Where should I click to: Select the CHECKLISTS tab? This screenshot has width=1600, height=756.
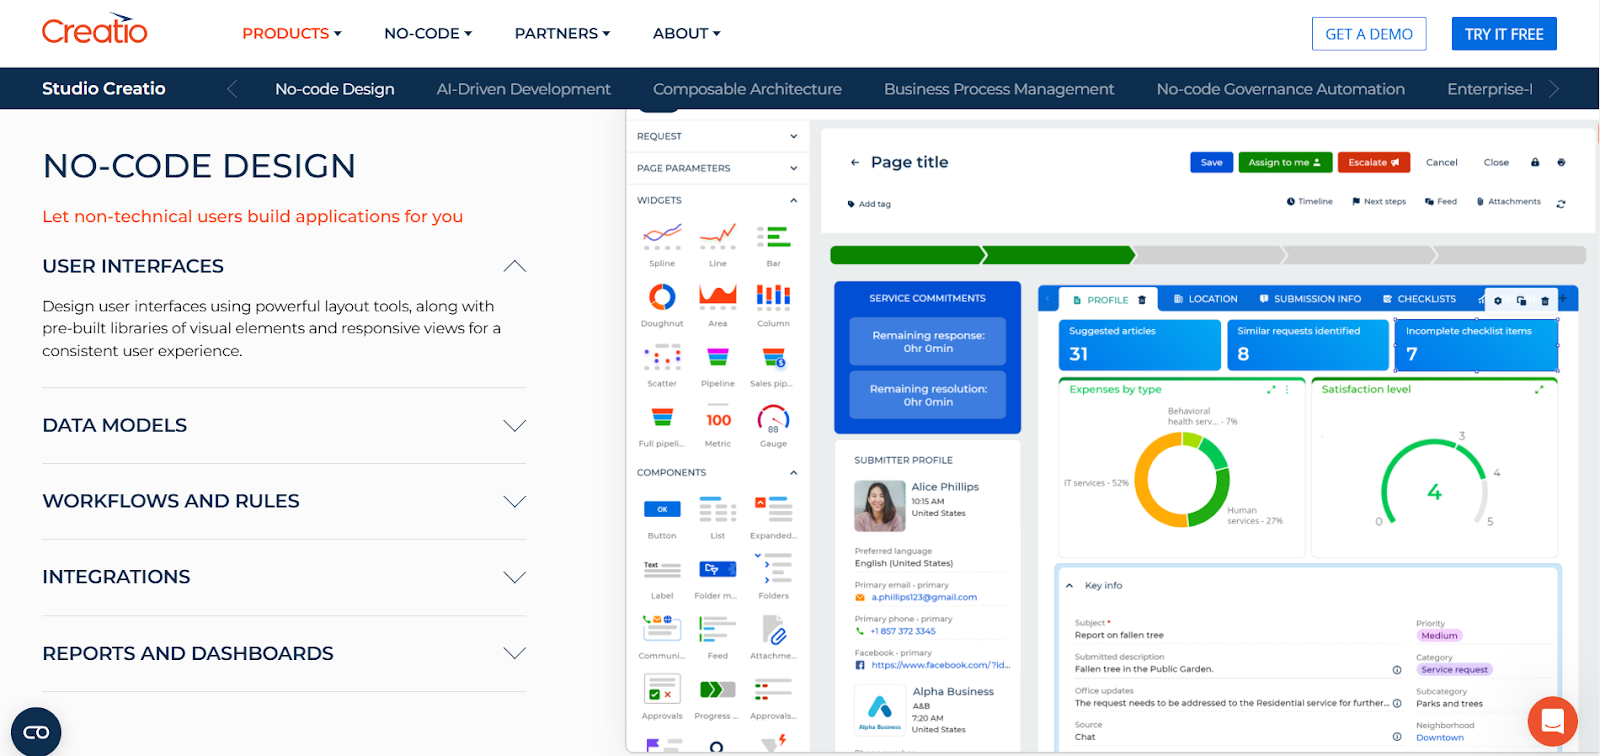coord(1419,299)
